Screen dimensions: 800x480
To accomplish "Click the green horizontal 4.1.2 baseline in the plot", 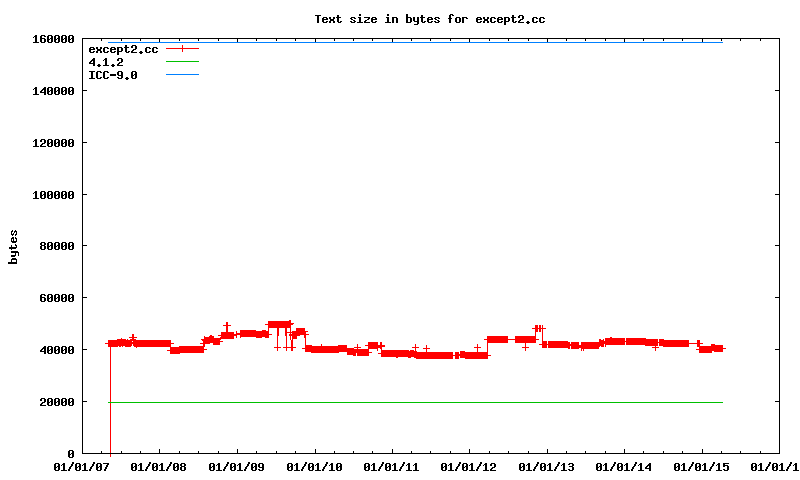I will (x=400, y=402).
